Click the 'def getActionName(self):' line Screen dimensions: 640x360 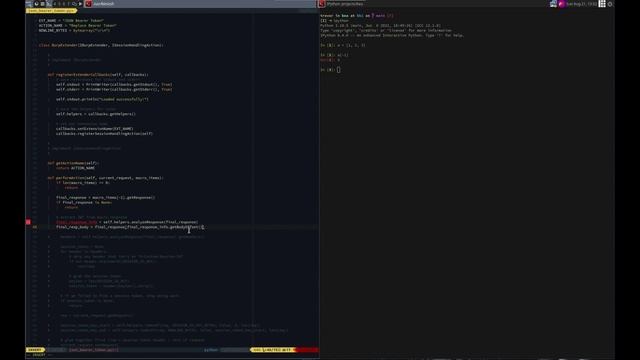[73, 163]
